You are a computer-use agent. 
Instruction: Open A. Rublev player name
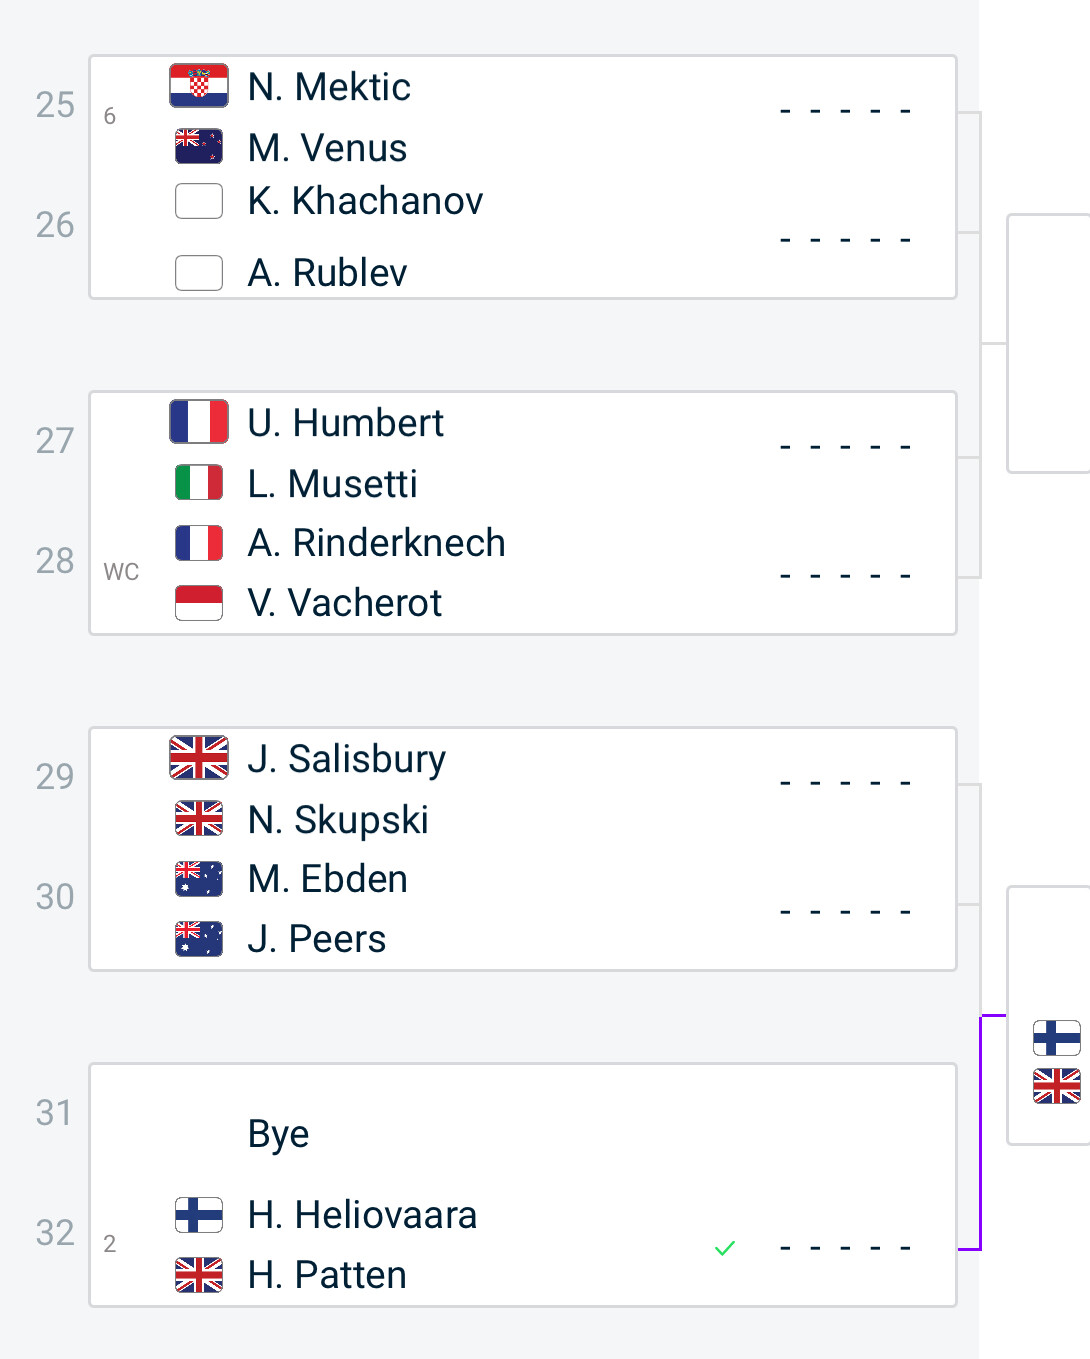coord(328,272)
